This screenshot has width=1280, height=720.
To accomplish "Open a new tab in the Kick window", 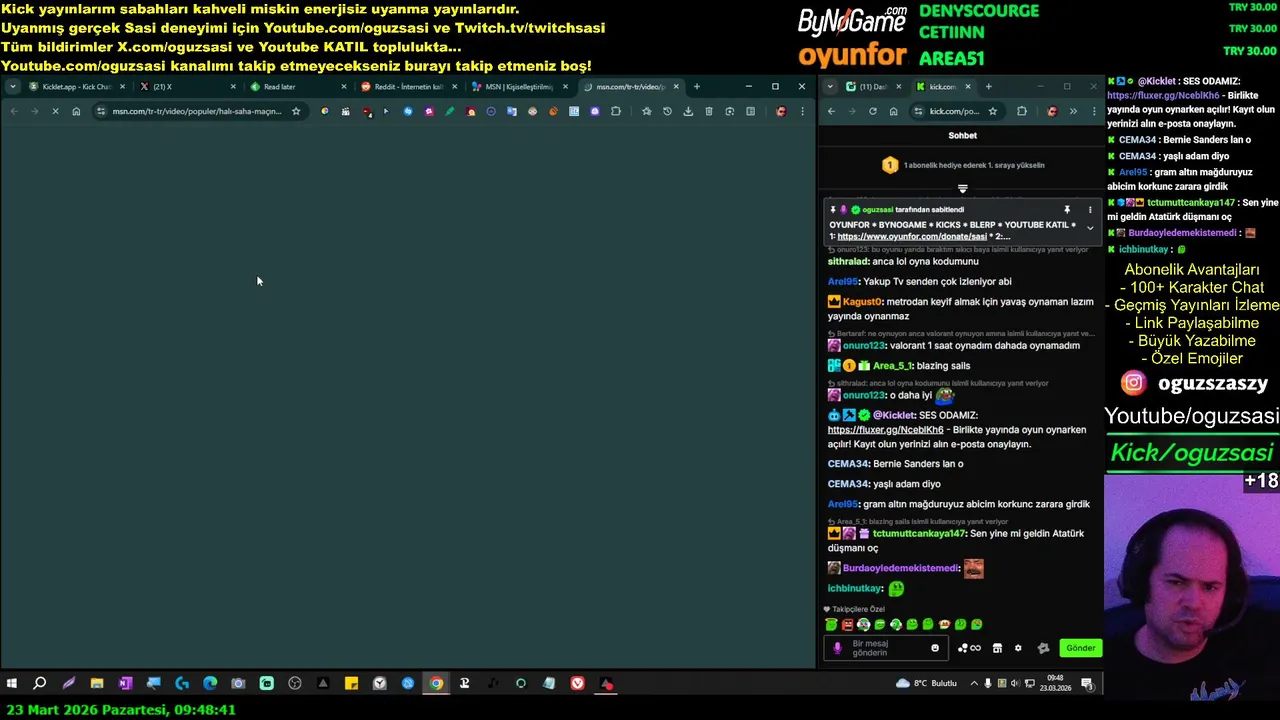I will [x=988, y=87].
